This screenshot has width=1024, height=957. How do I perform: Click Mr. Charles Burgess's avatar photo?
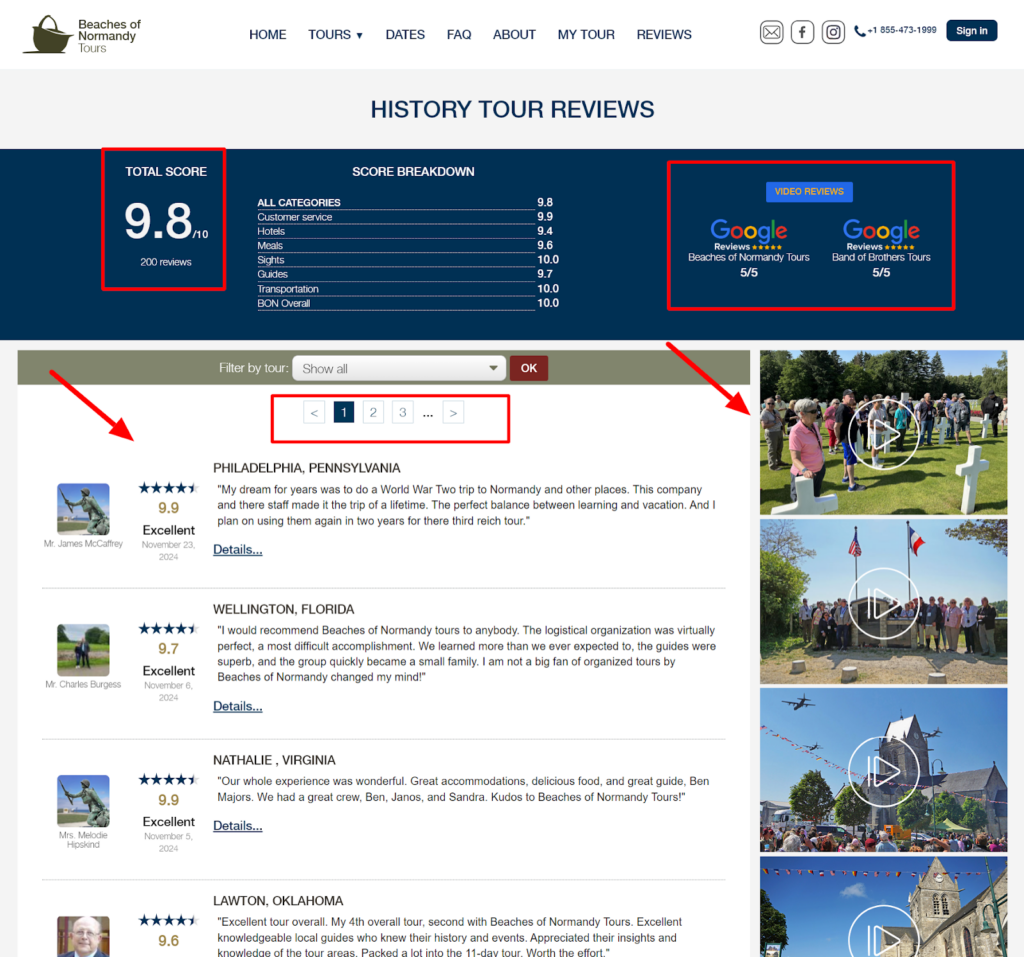coord(83,650)
